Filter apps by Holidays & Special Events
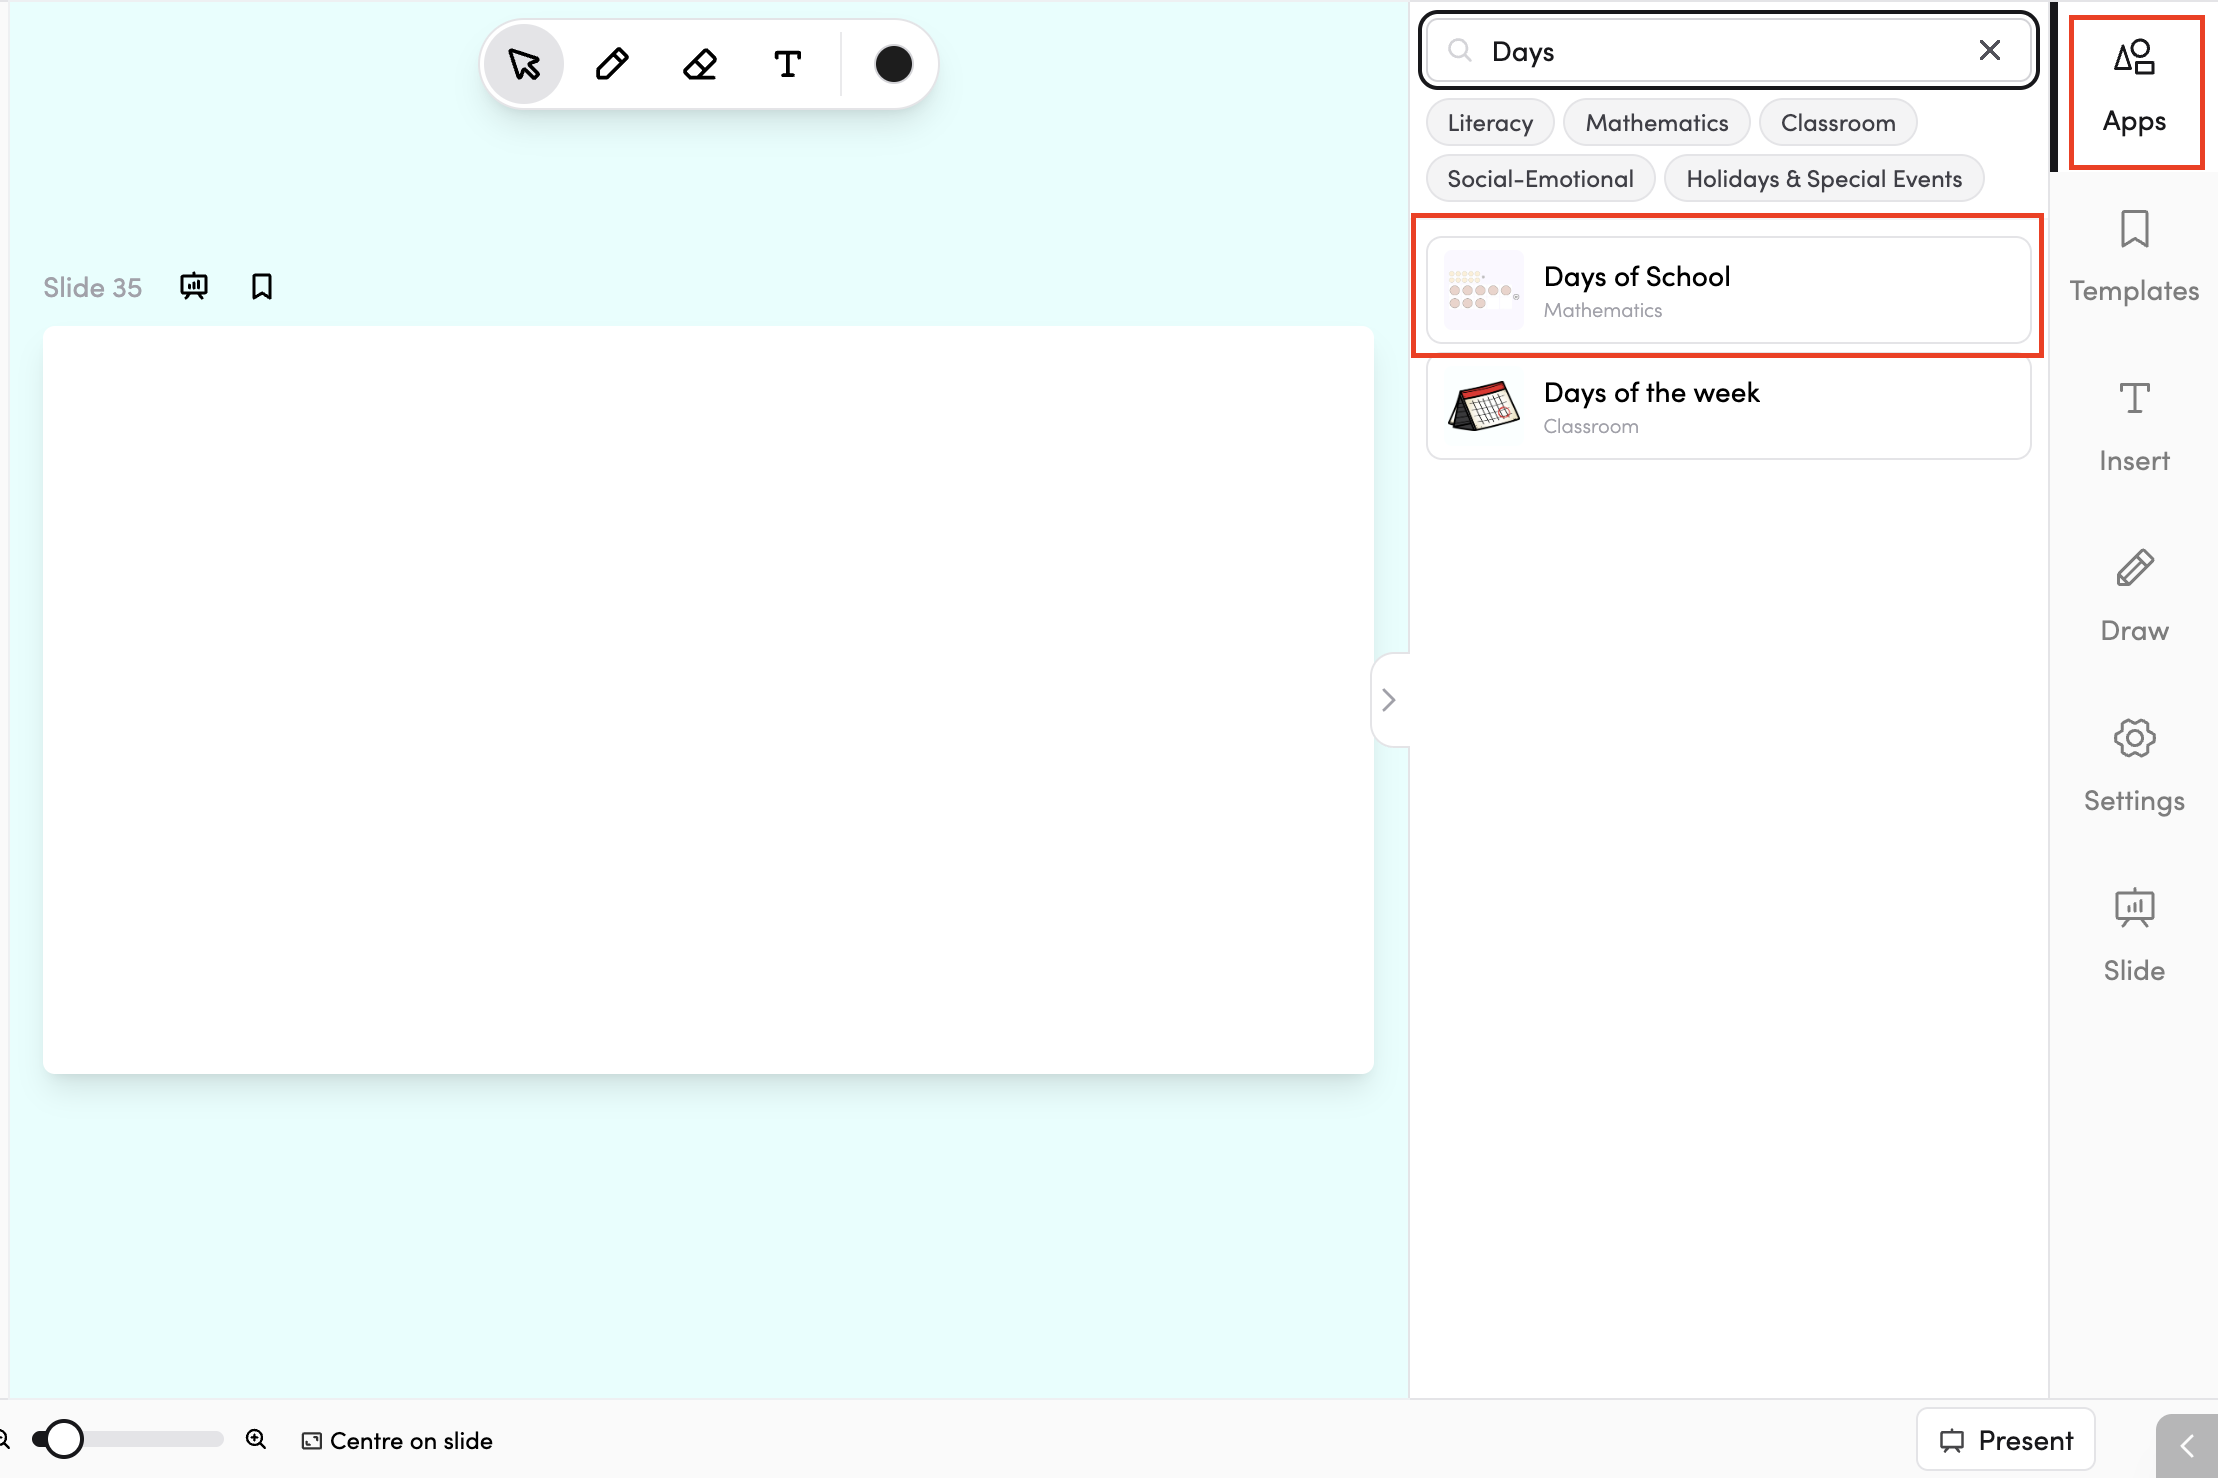Image resolution: width=2218 pixels, height=1478 pixels. click(x=1824, y=179)
